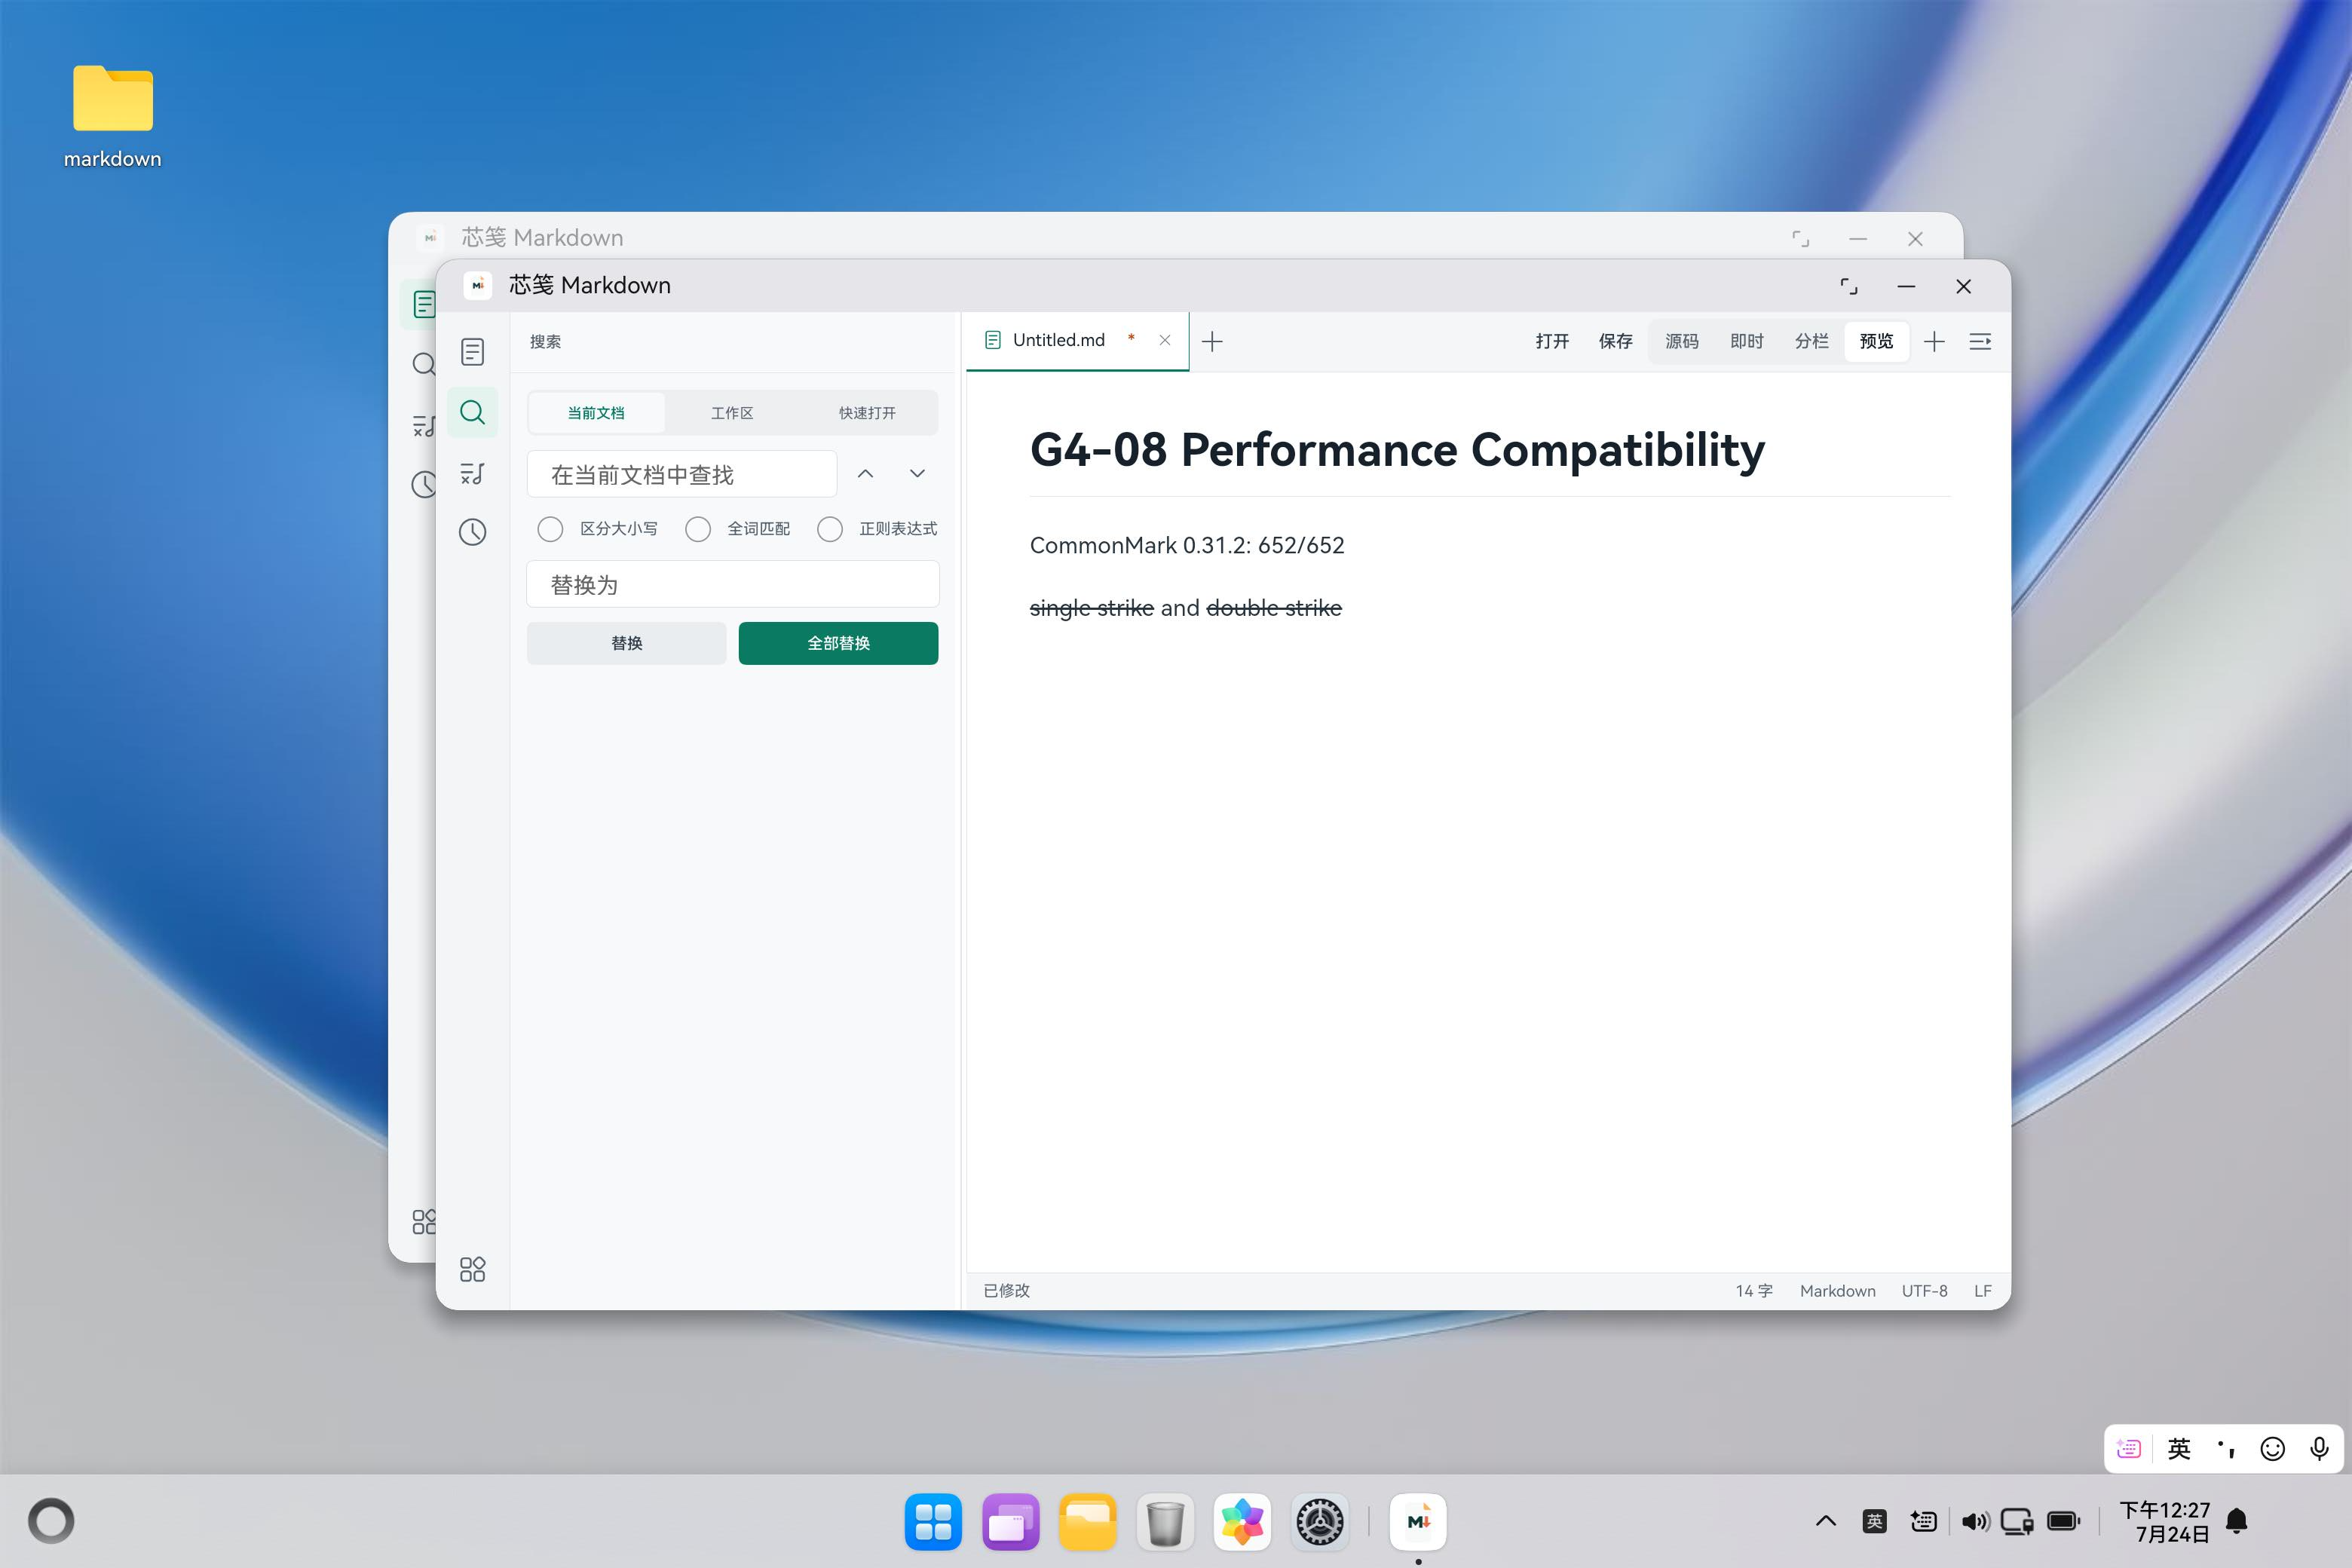The image size is (2352, 1568).
Task: Open the history clock panel in the front window sidebar
Action: pyautogui.click(x=472, y=532)
